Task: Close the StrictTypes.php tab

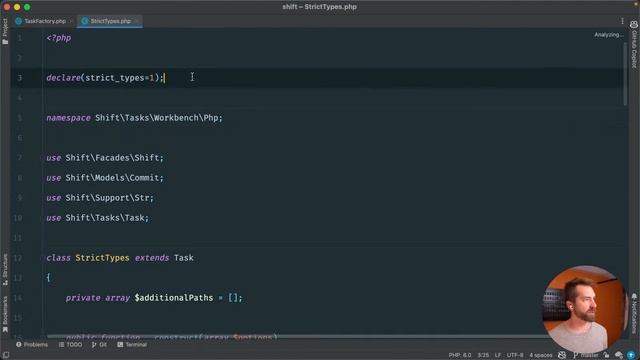Action: 136,21
